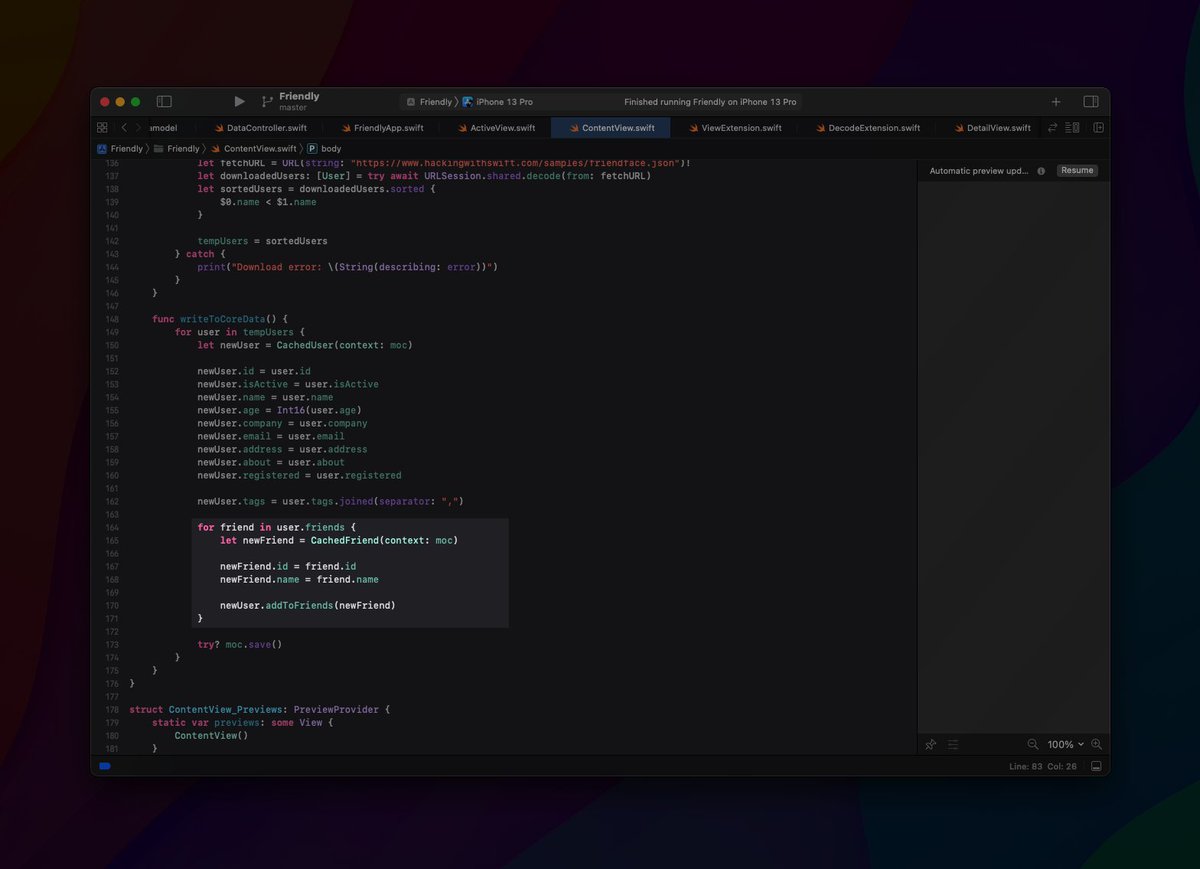Click the related items grid icon
Image resolution: width=1200 pixels, height=869 pixels.
[x=102, y=128]
